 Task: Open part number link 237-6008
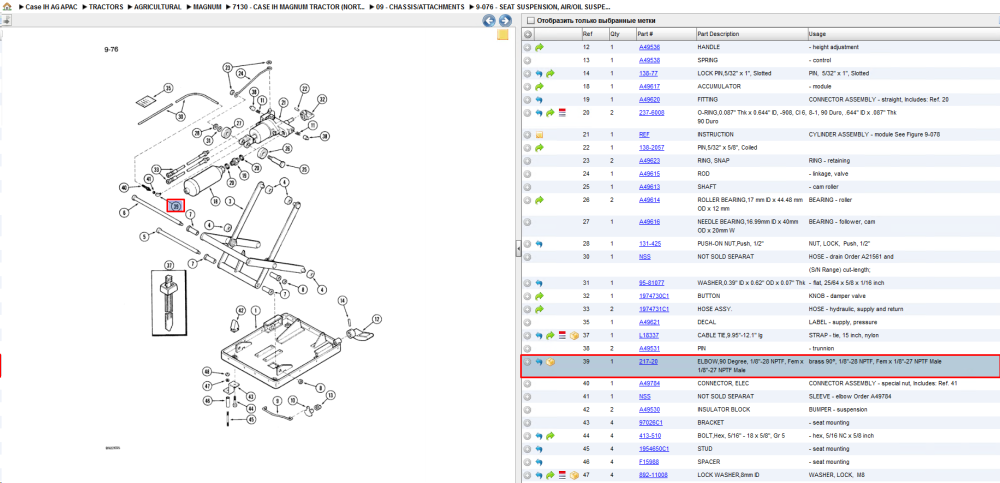(x=651, y=112)
